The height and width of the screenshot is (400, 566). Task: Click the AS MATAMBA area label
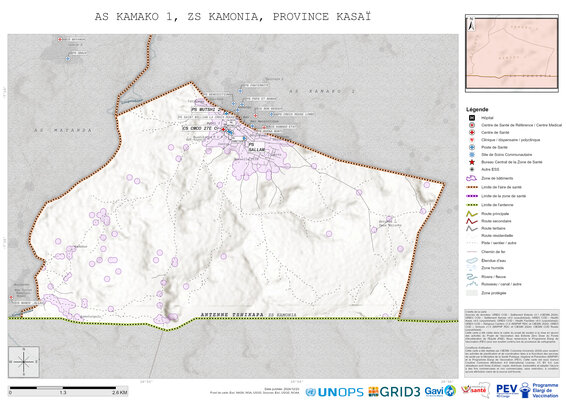pos(63,130)
